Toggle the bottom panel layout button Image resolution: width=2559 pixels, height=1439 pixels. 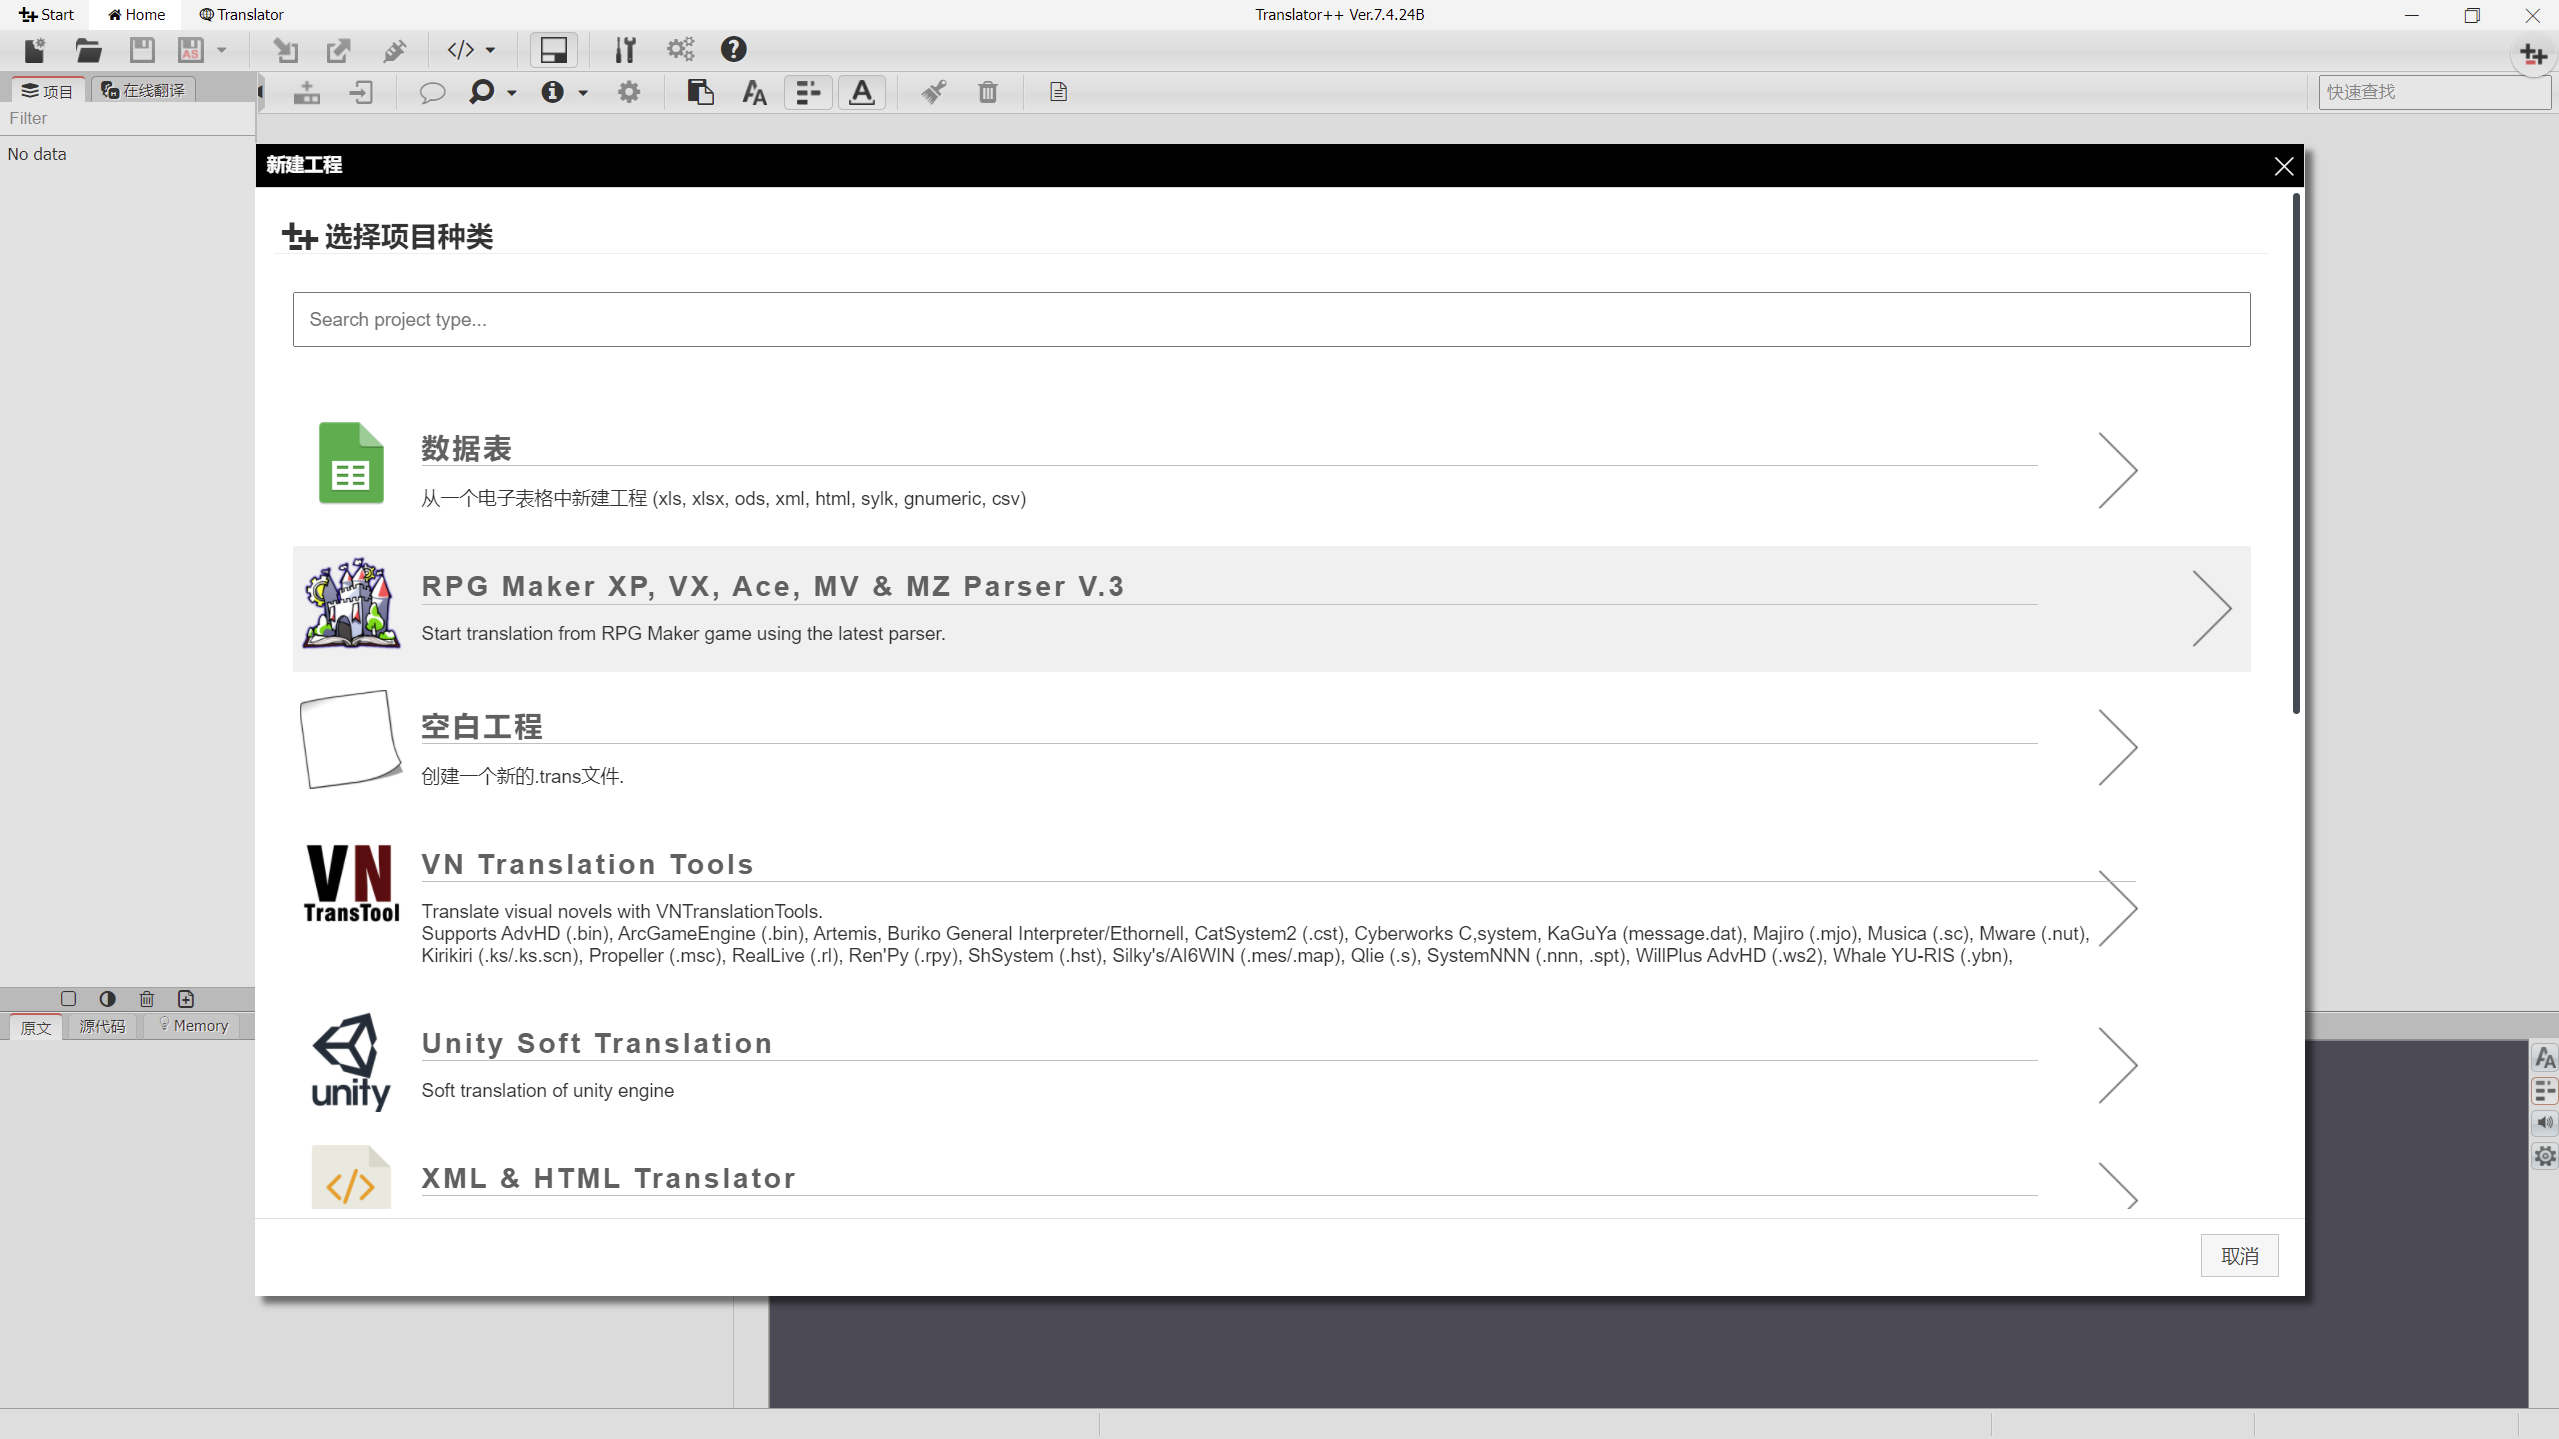(553, 50)
